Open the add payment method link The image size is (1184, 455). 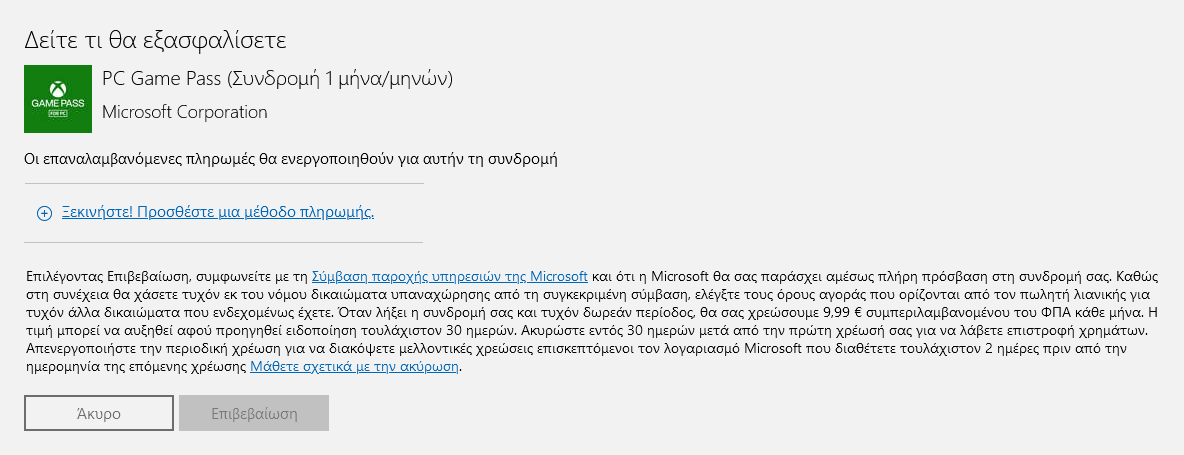tap(217, 212)
